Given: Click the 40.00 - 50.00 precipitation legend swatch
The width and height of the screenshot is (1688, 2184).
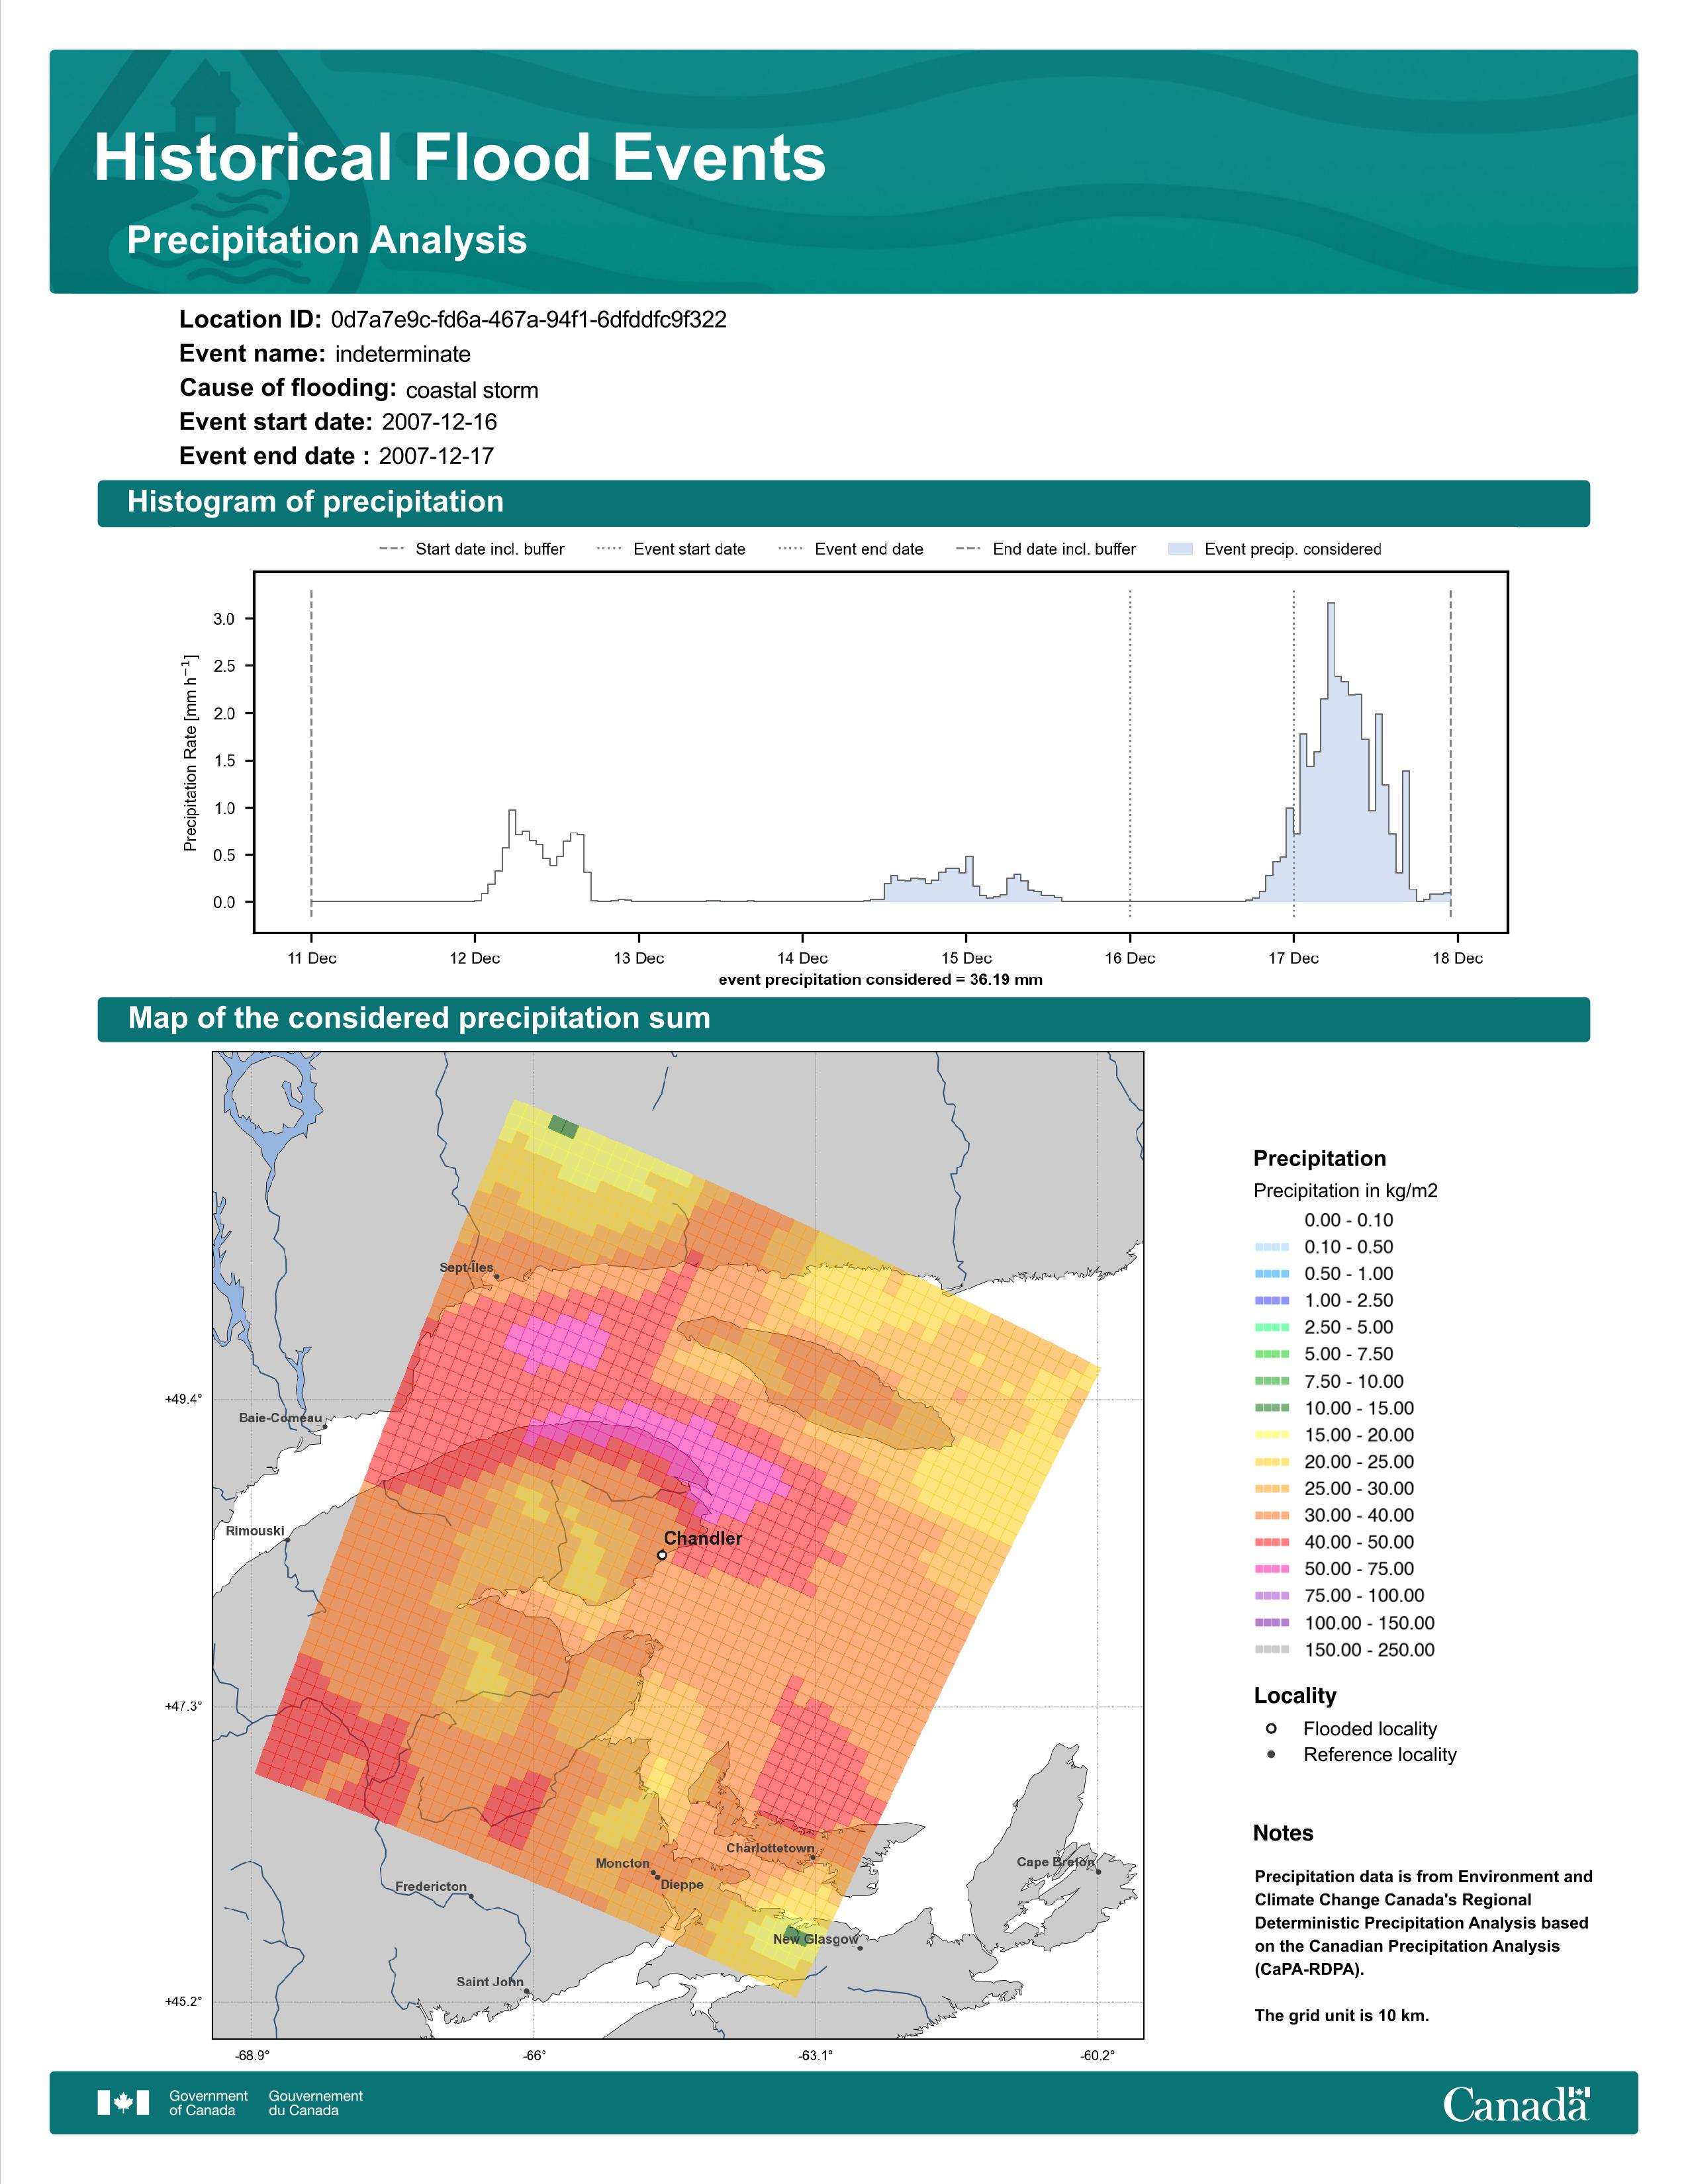Looking at the screenshot, I should pyautogui.click(x=1271, y=1542).
